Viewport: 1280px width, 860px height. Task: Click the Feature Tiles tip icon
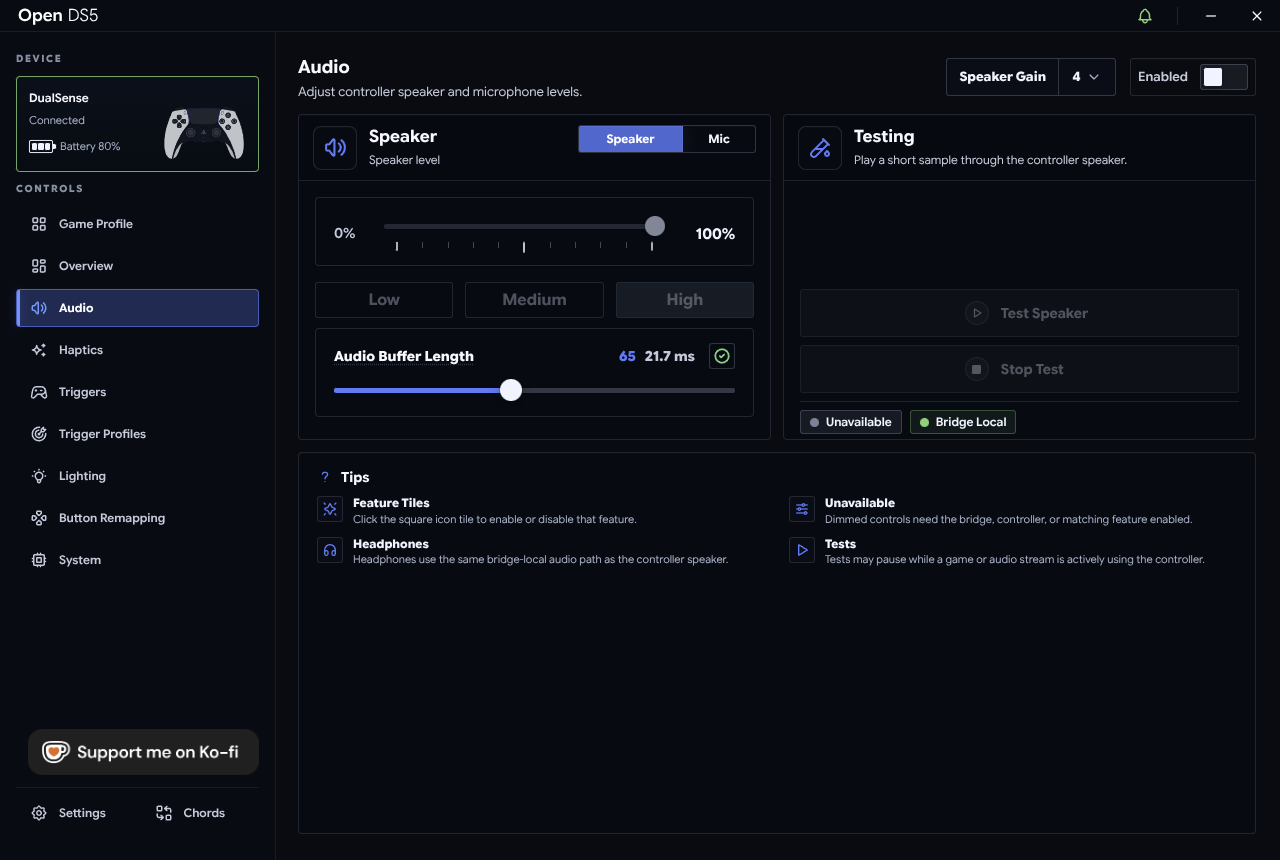pyautogui.click(x=330, y=510)
